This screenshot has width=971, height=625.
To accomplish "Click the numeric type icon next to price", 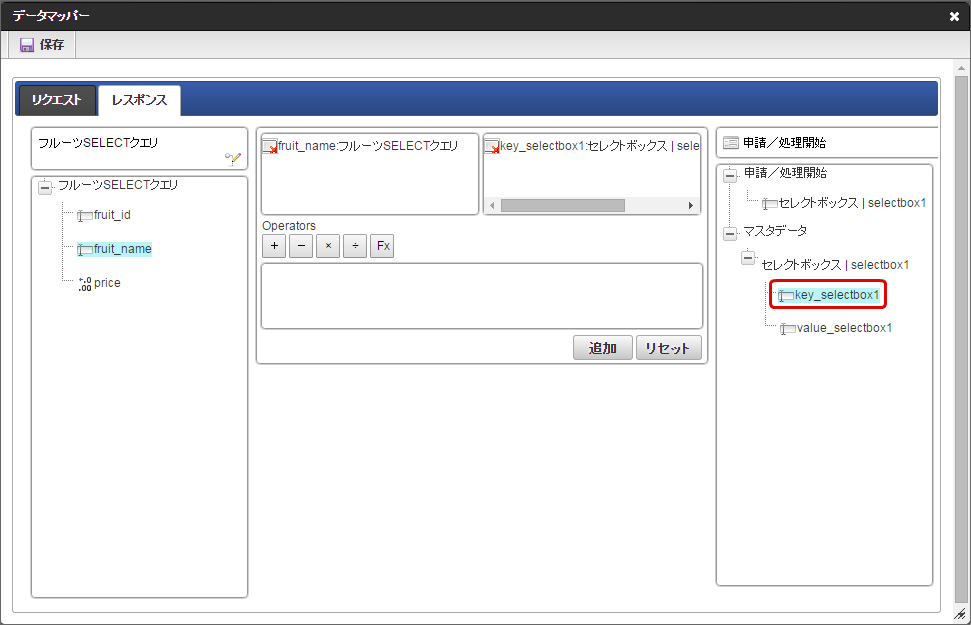I will tap(85, 284).
